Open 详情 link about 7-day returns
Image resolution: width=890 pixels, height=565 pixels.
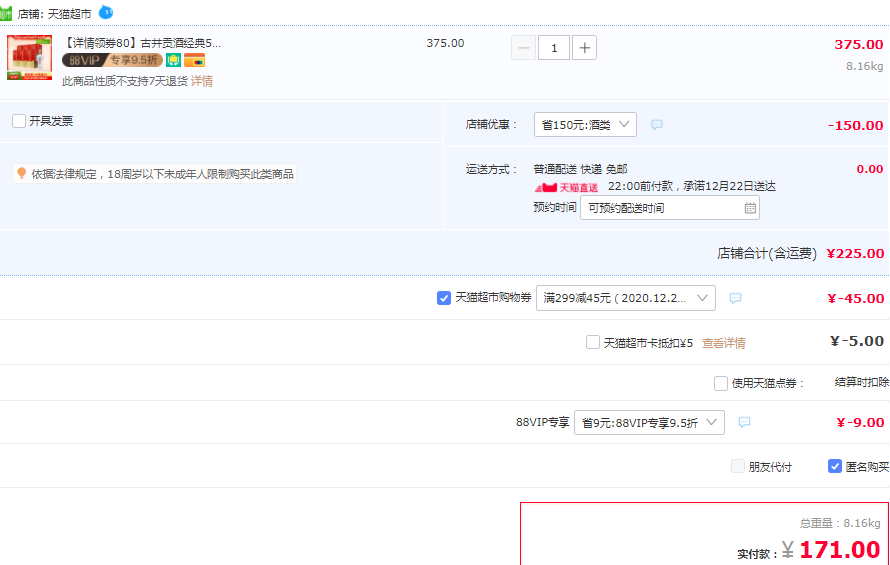point(201,81)
